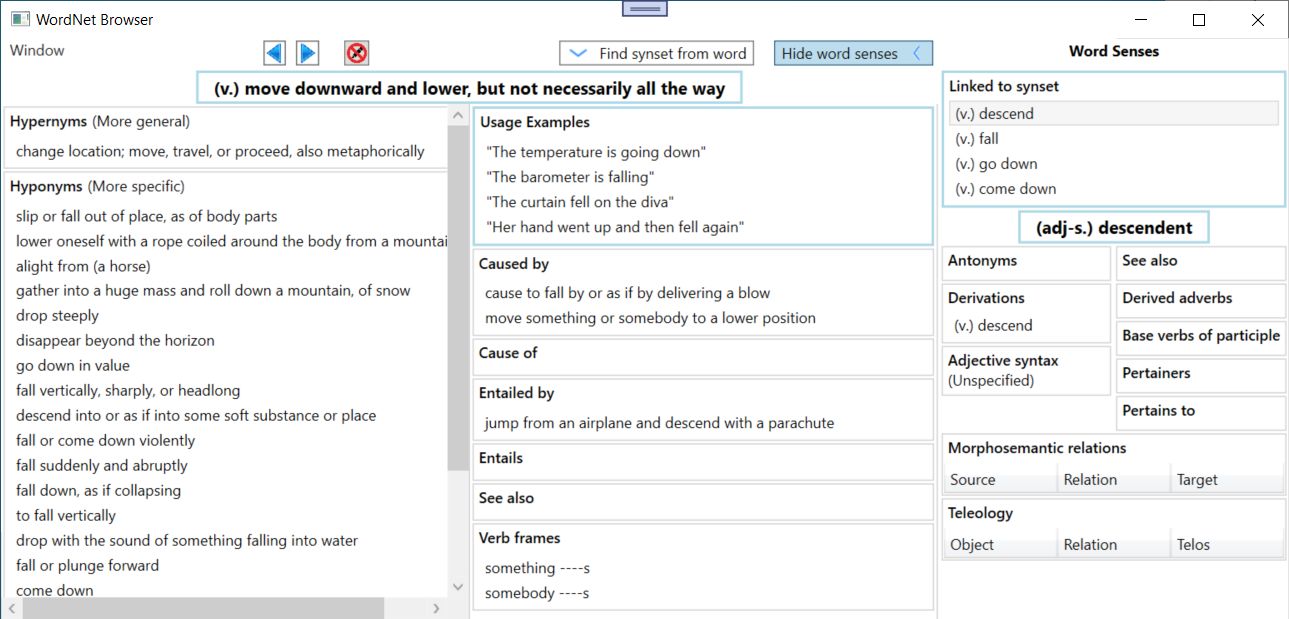This screenshot has height=619, width=1289.
Task: Select hyponym 'fall suddenly and abruptly'
Action: pyautogui.click(x=102, y=466)
